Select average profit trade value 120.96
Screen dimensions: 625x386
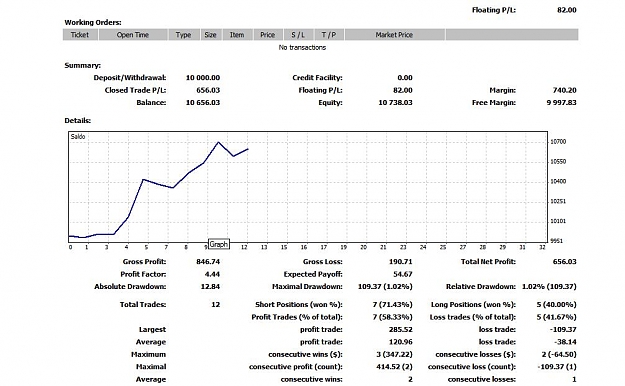(x=401, y=342)
